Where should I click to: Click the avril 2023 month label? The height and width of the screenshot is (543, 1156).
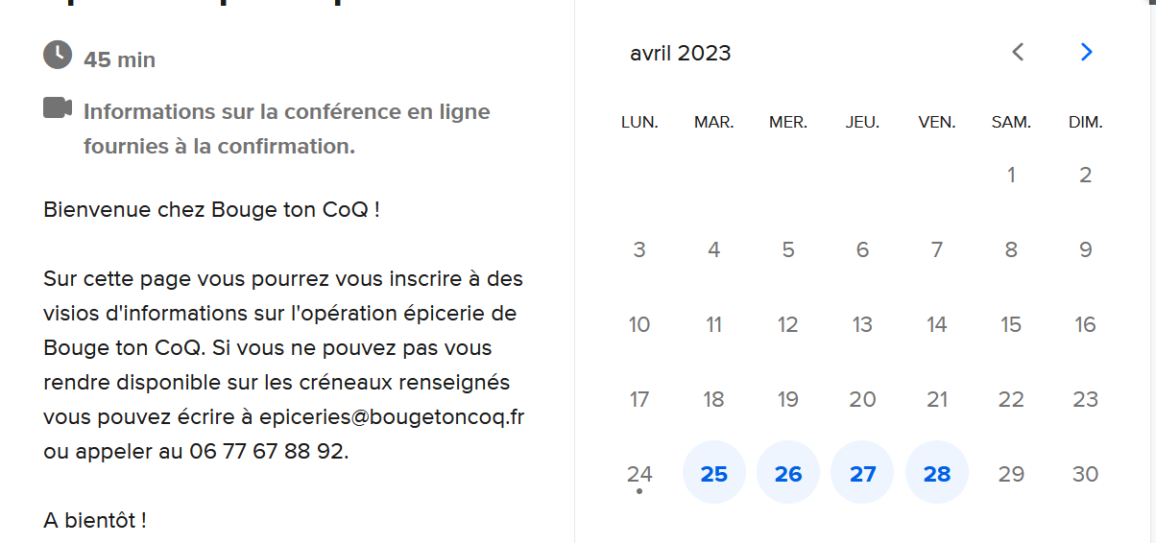[x=680, y=53]
